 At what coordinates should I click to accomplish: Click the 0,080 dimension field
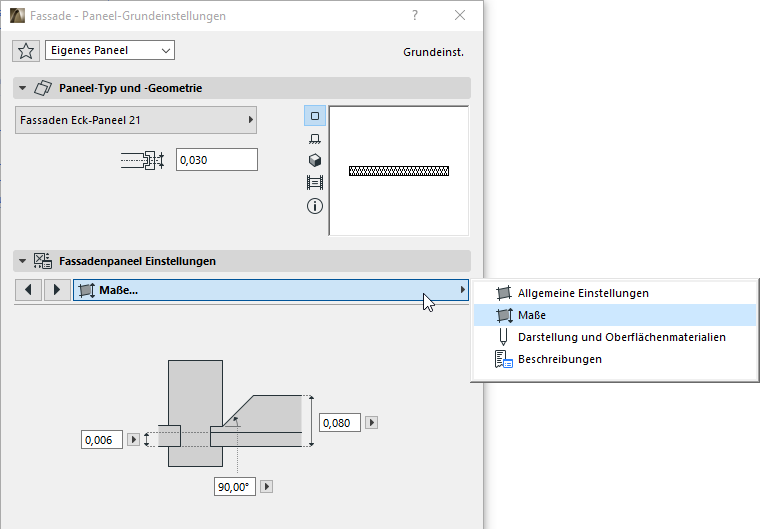click(340, 423)
